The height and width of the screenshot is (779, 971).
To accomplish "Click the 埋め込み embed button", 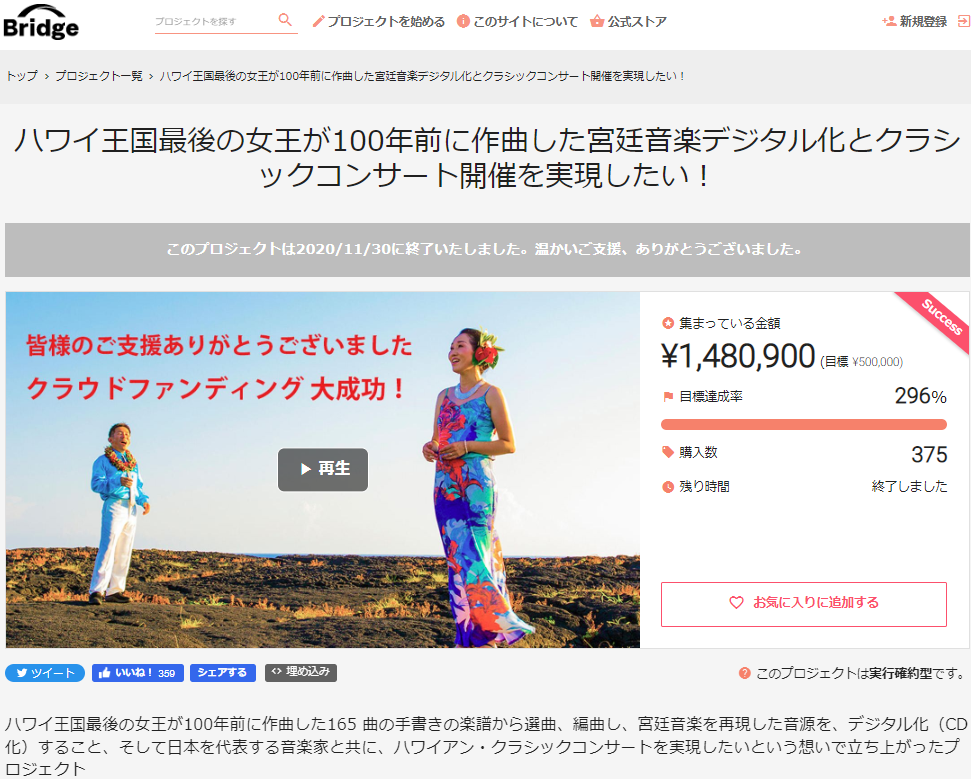I will tap(301, 672).
